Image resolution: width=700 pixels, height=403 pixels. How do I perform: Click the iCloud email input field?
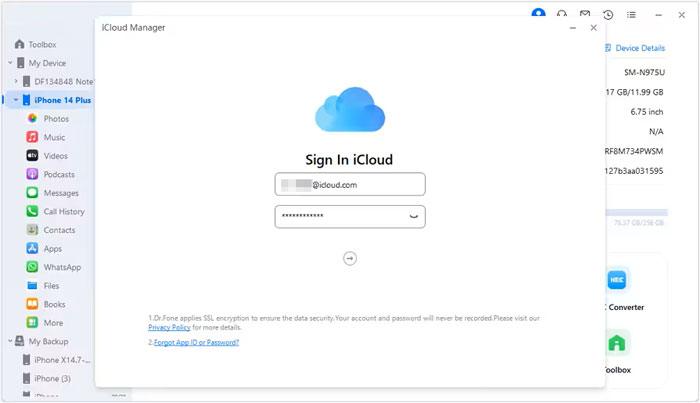(350, 184)
